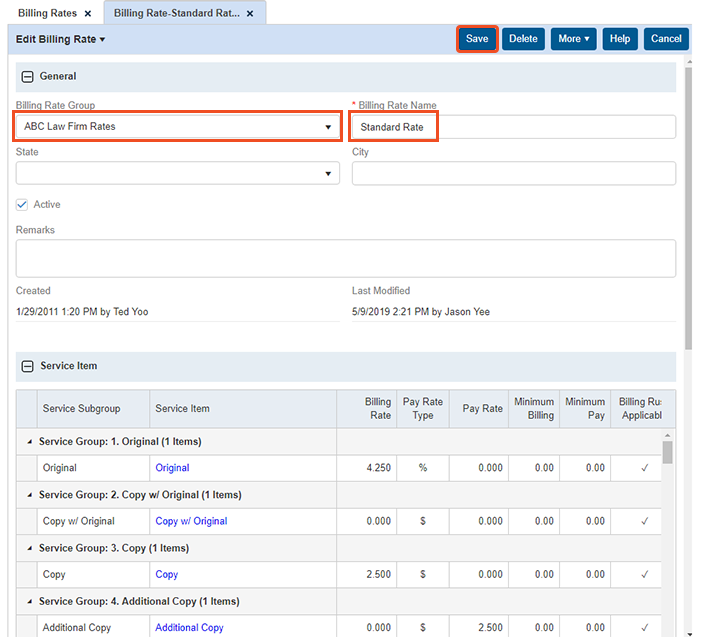701x637 pixels.
Task: Collapse Service Group 4. Additional Copy
Action: coord(29,602)
